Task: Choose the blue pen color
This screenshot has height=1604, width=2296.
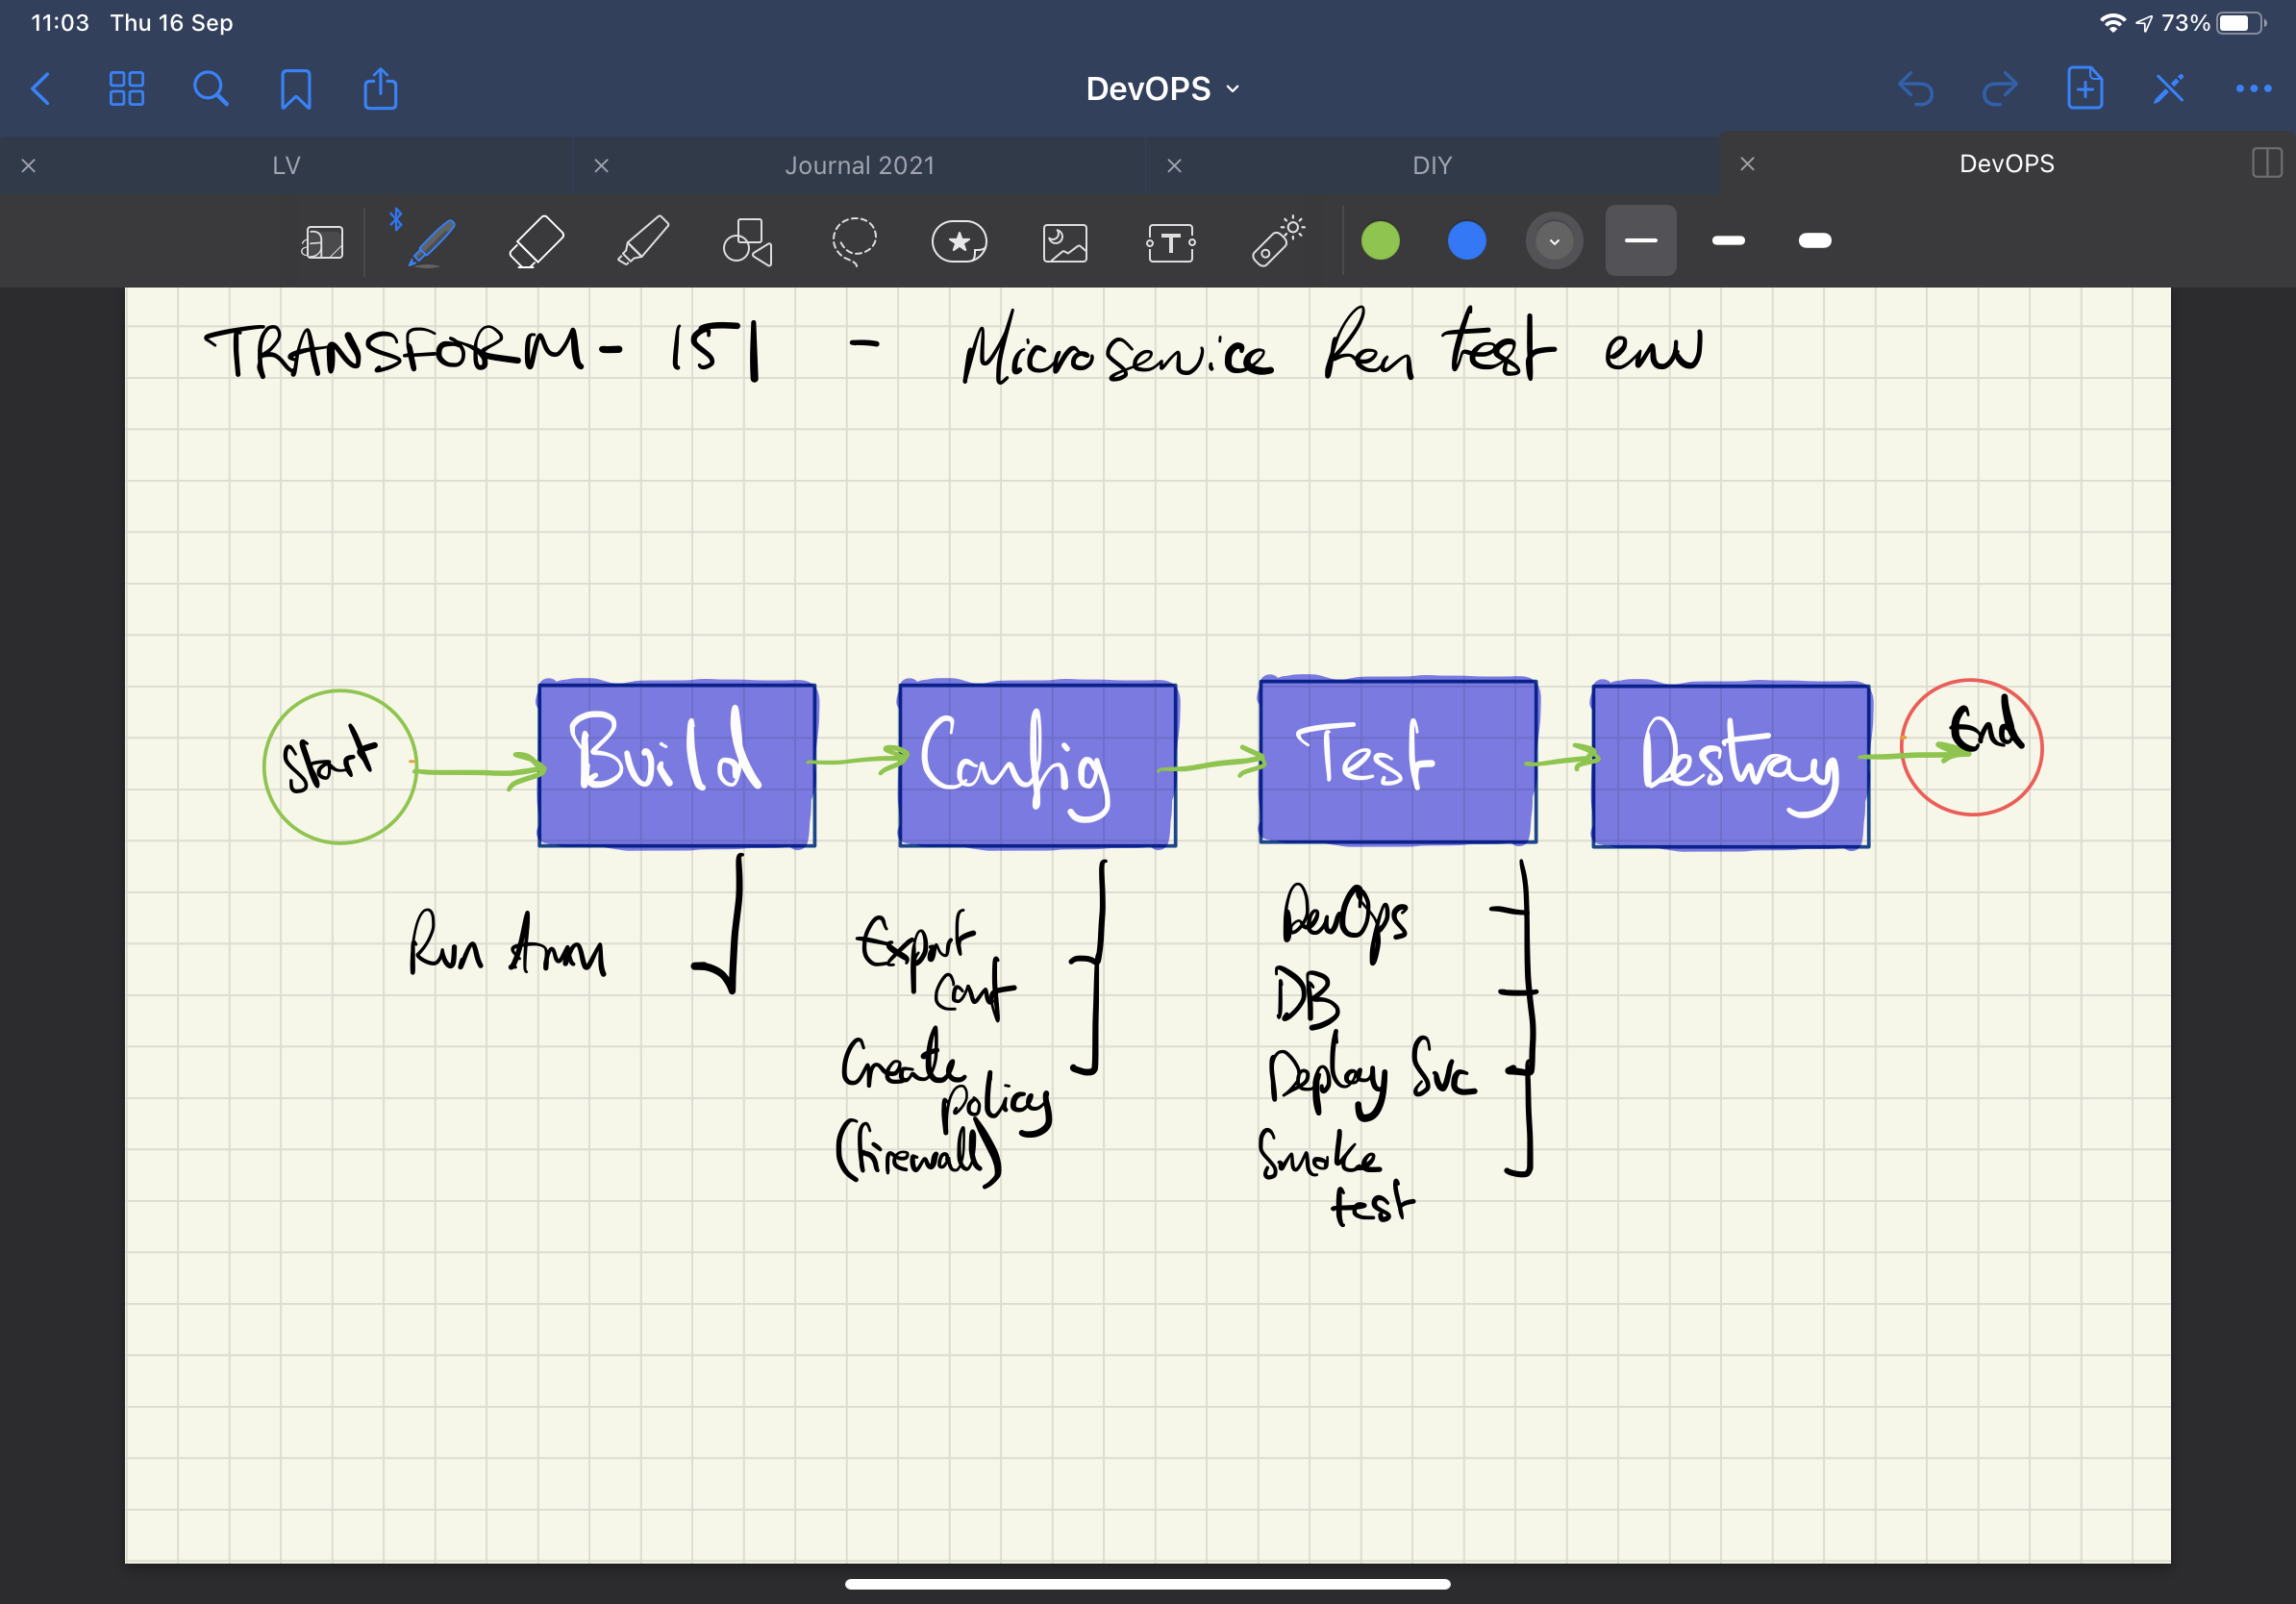Action: click(x=1467, y=241)
